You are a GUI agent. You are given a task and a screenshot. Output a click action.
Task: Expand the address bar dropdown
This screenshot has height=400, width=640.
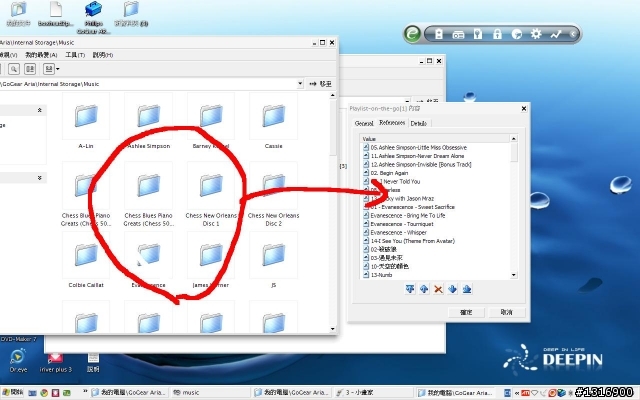click(x=300, y=84)
